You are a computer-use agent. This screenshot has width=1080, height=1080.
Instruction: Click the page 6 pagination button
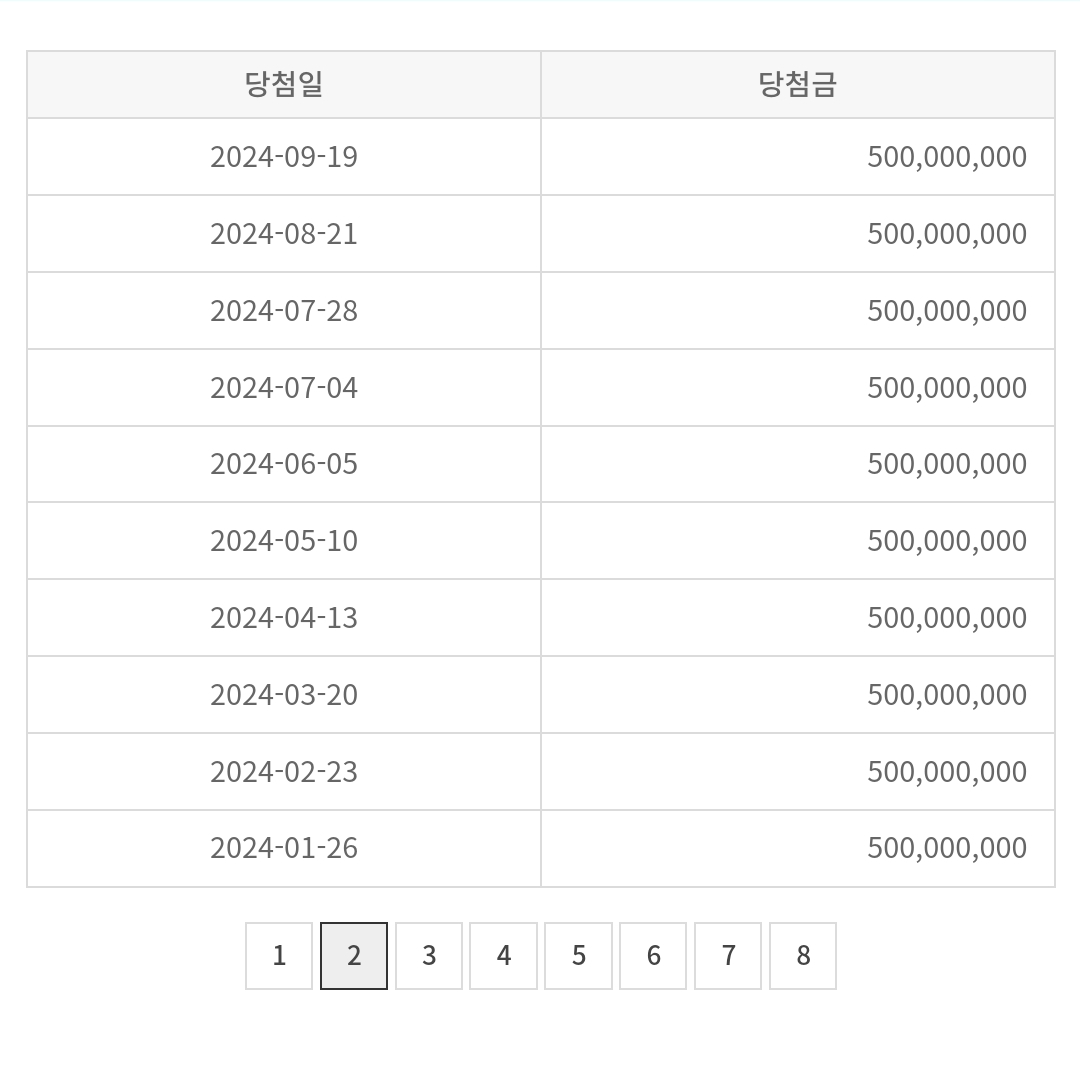pos(653,956)
